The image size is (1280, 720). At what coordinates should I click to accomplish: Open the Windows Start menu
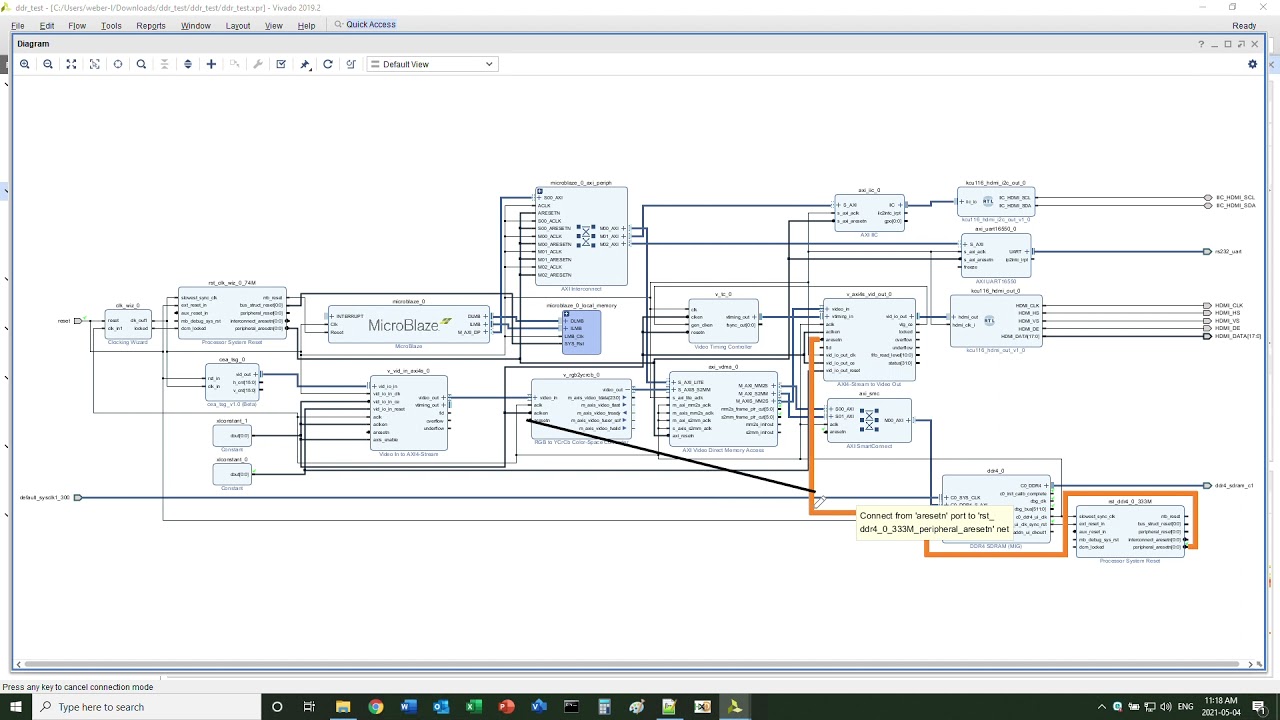pos(16,707)
